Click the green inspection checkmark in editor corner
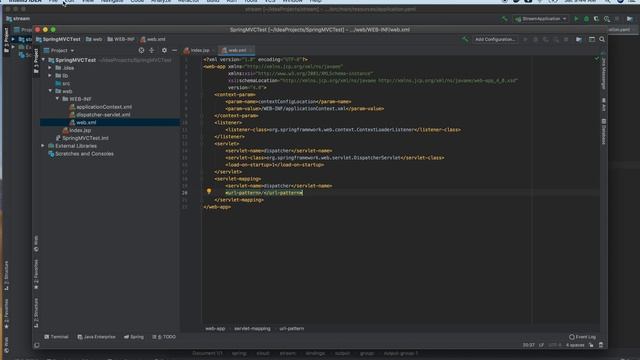640x360 pixels. click(596, 59)
